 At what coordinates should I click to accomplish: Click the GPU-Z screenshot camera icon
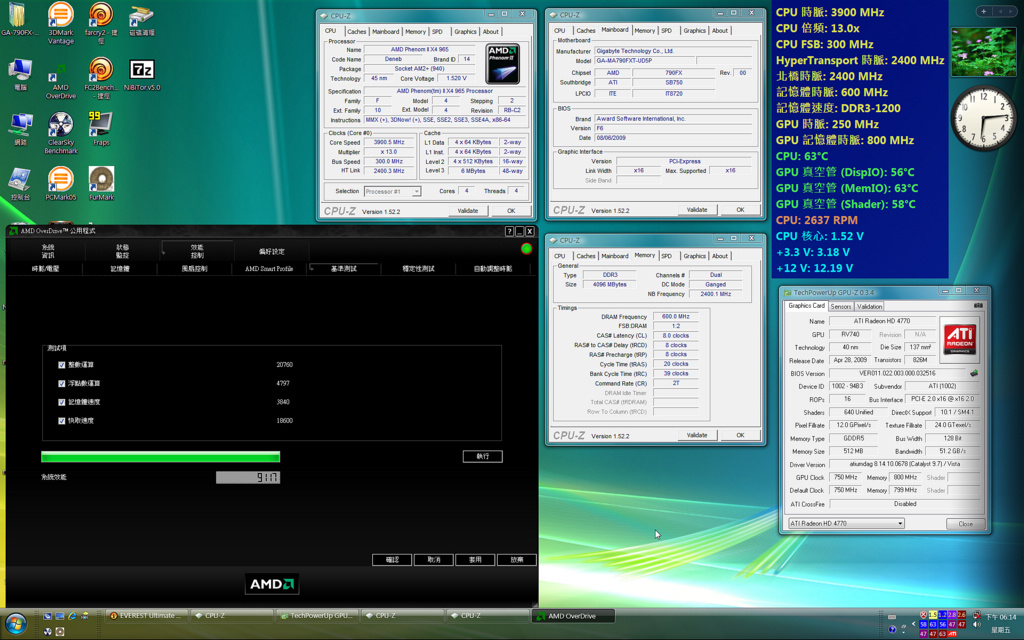[x=978, y=306]
